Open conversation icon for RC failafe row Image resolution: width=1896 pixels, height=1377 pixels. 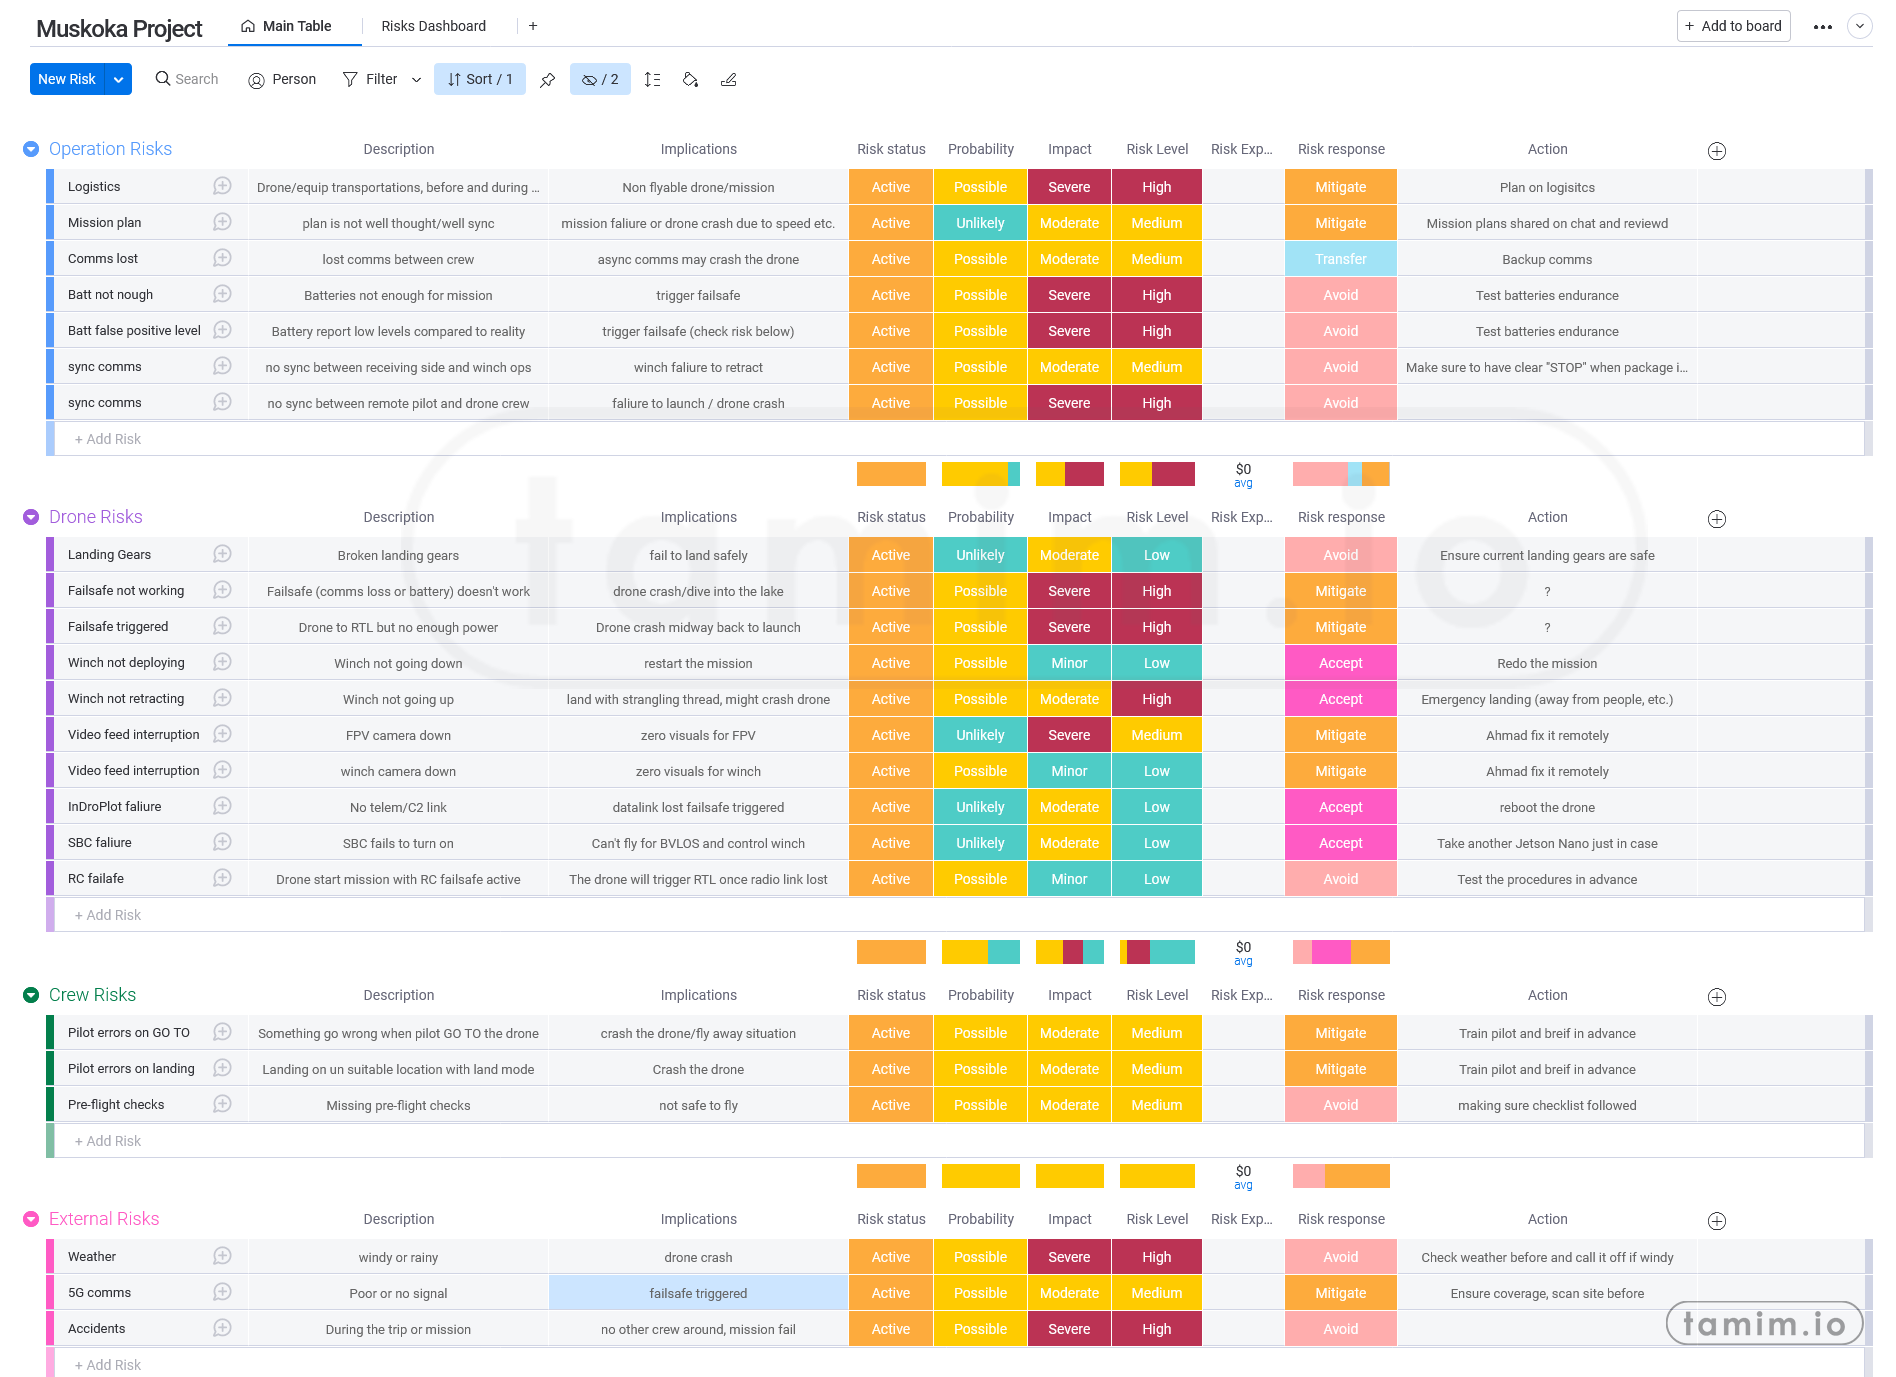(x=222, y=878)
